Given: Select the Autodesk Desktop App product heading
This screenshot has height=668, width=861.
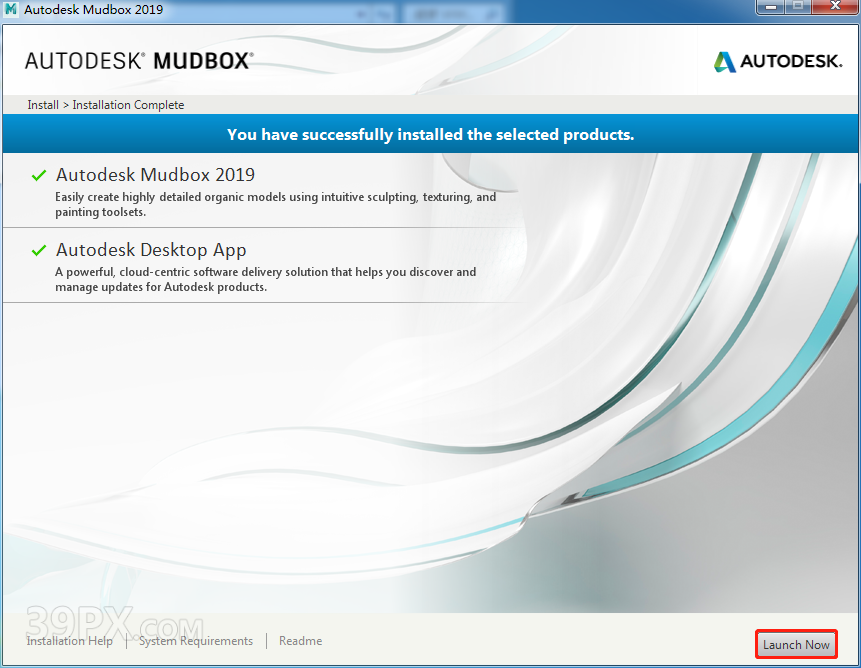Looking at the screenshot, I should click(x=151, y=251).
